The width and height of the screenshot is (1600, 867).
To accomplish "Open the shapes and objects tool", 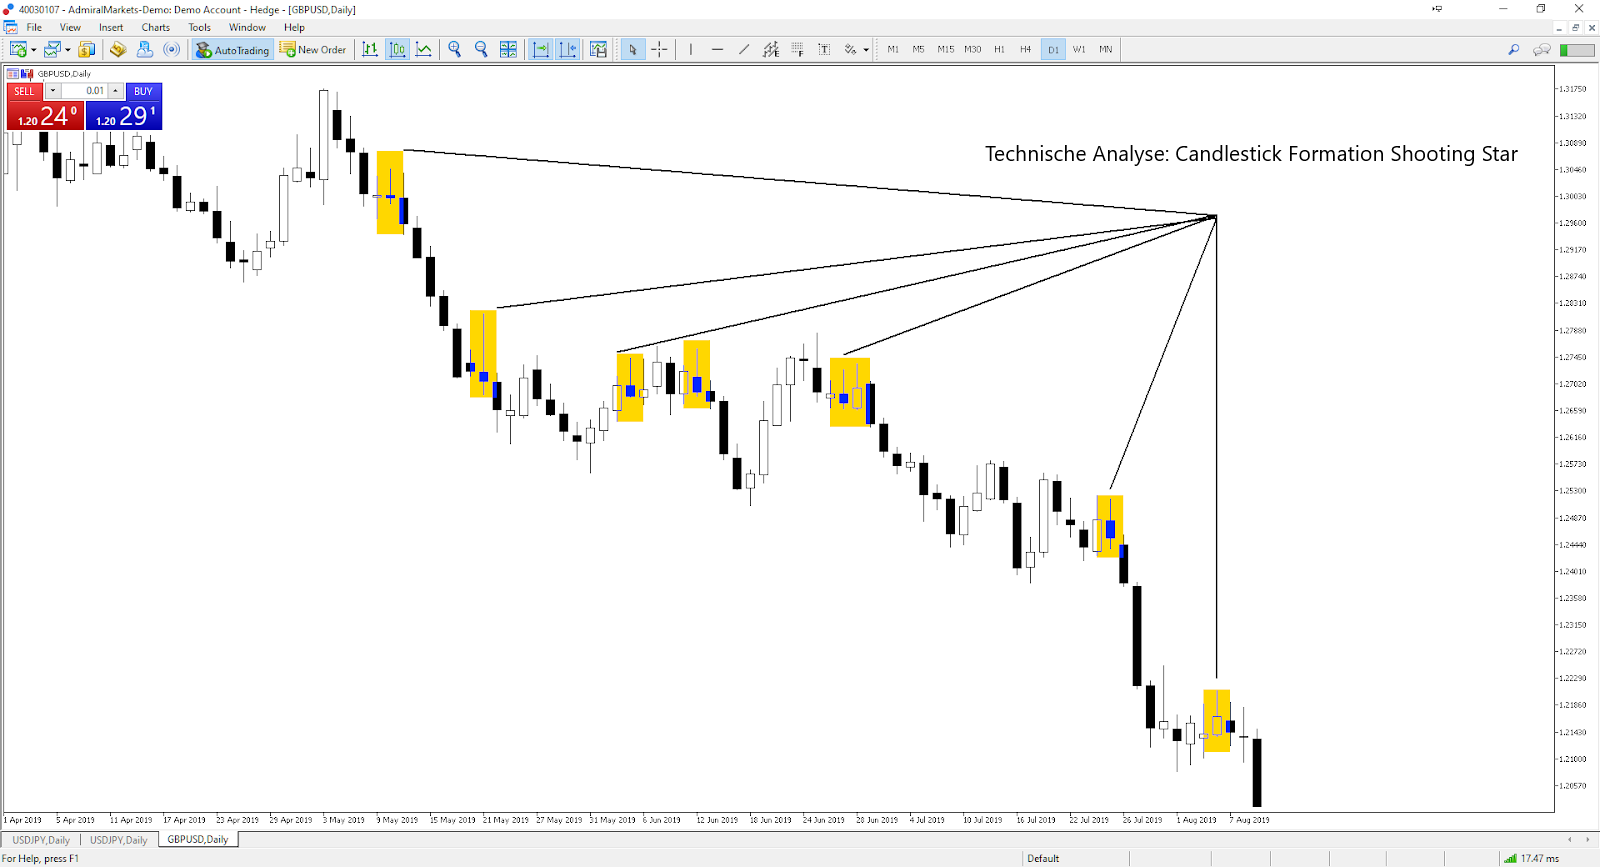I will coord(850,49).
